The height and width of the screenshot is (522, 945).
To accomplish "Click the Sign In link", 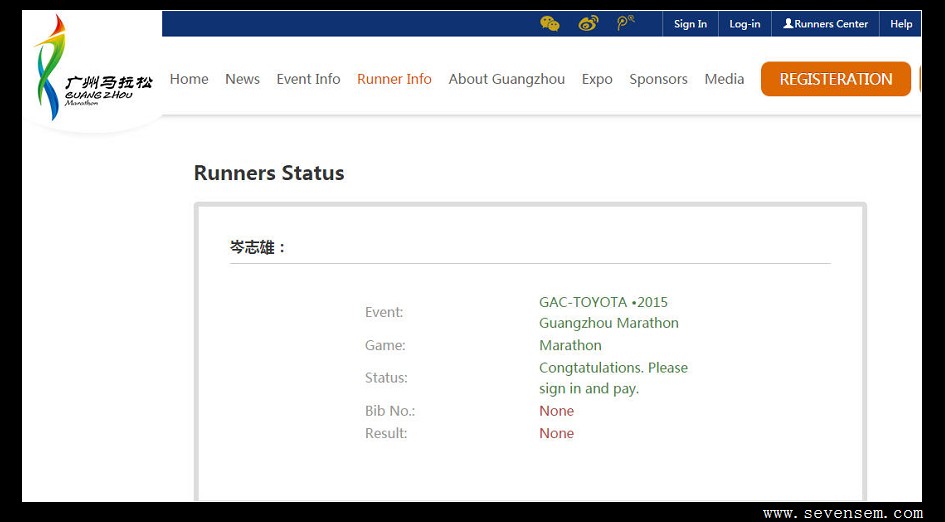I will pyautogui.click(x=690, y=24).
